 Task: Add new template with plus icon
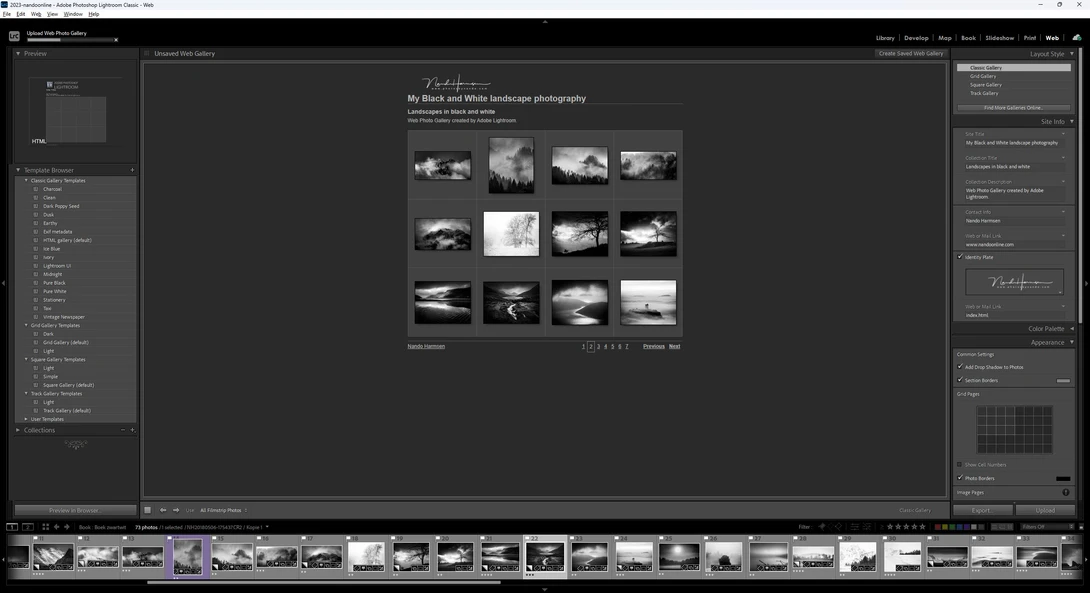coord(132,170)
